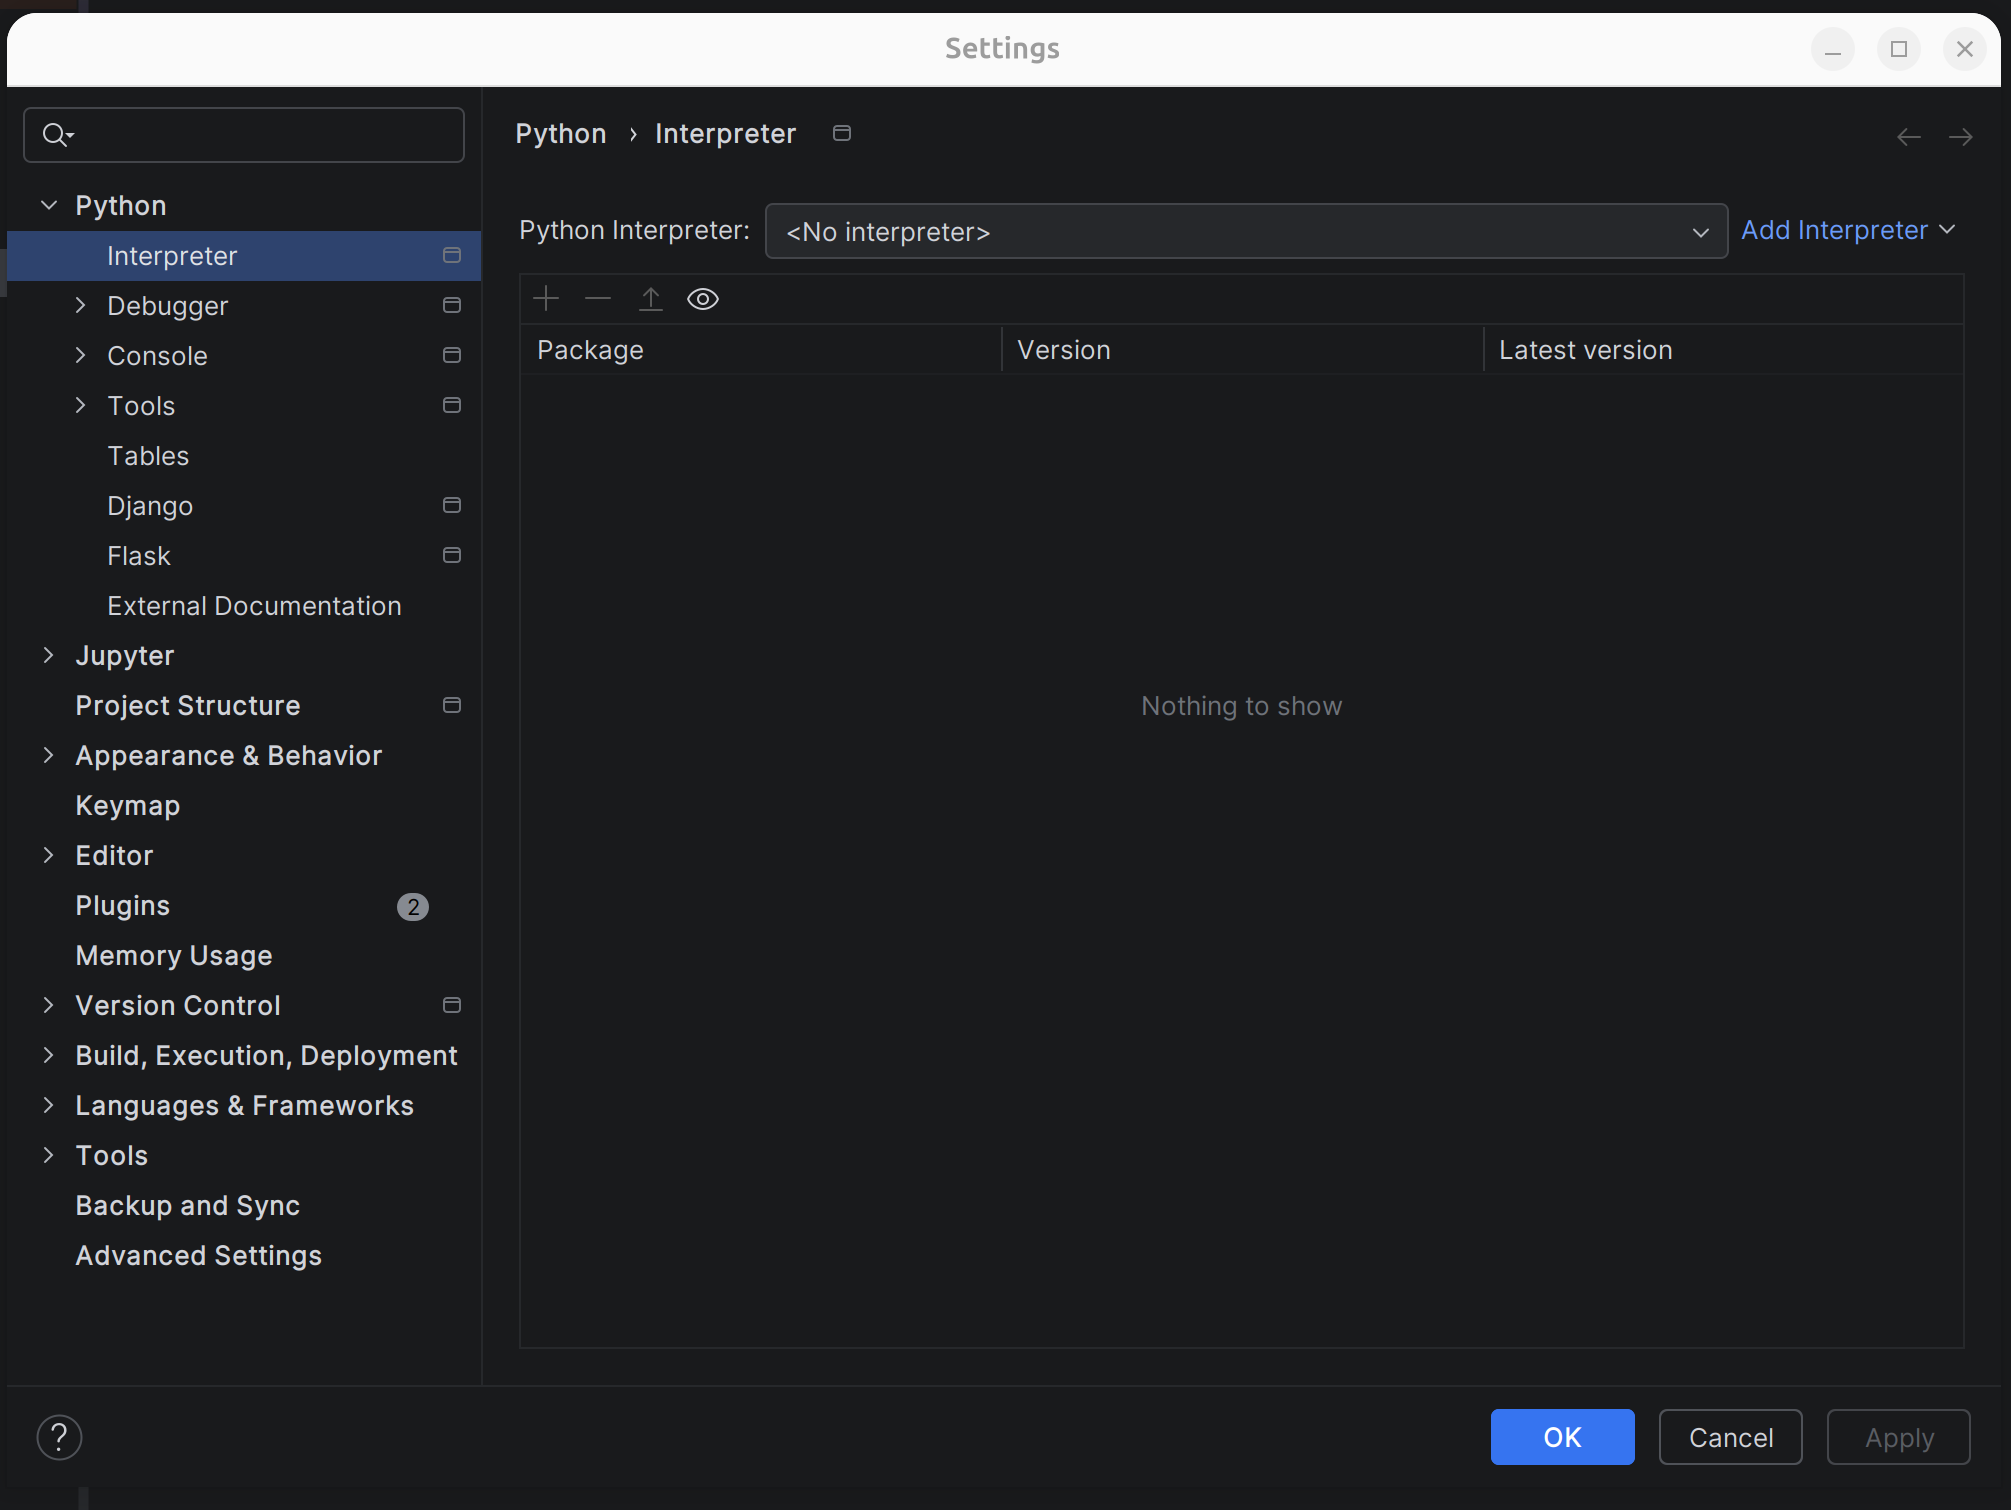This screenshot has height=1510, width=2011.
Task: Expand Build, Execution, Deployment section
Action: click(48, 1055)
